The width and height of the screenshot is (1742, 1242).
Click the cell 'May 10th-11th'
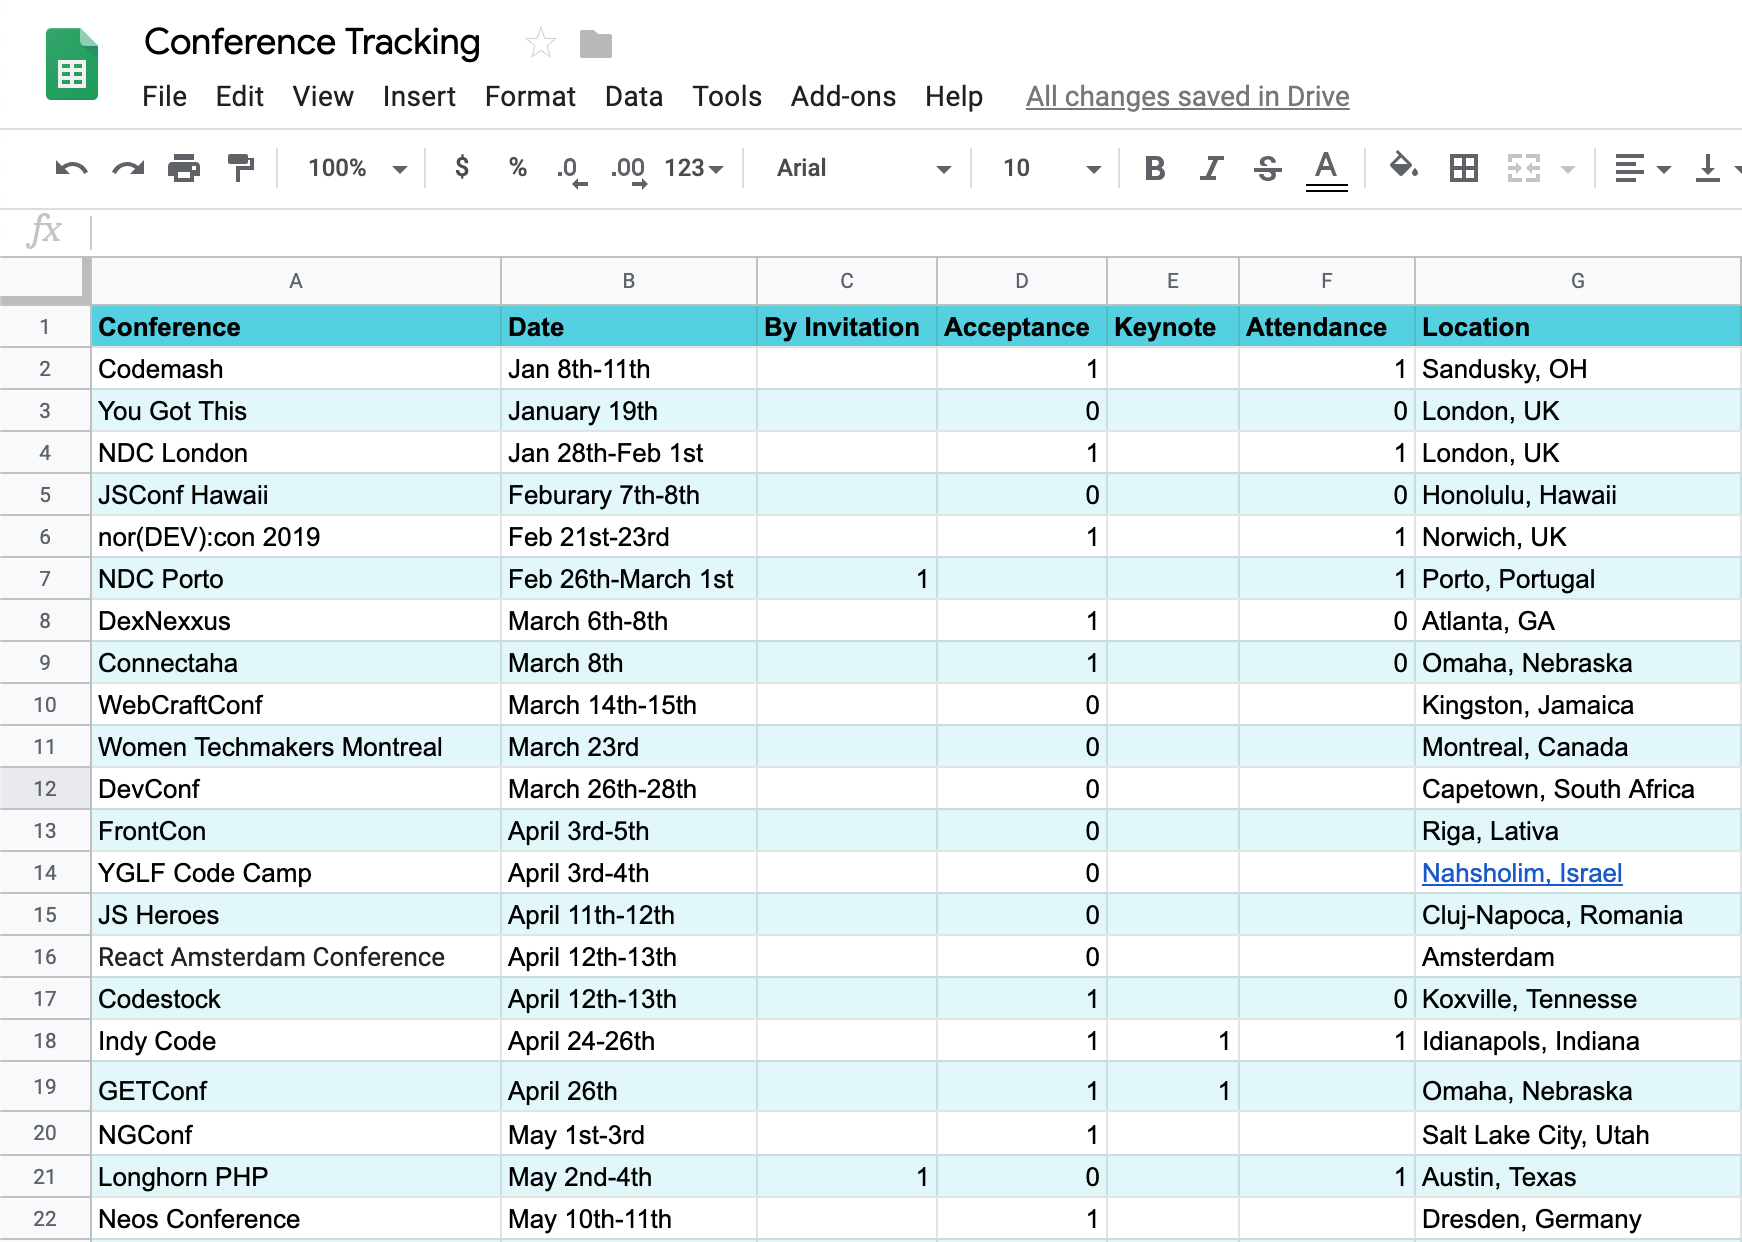click(629, 1219)
